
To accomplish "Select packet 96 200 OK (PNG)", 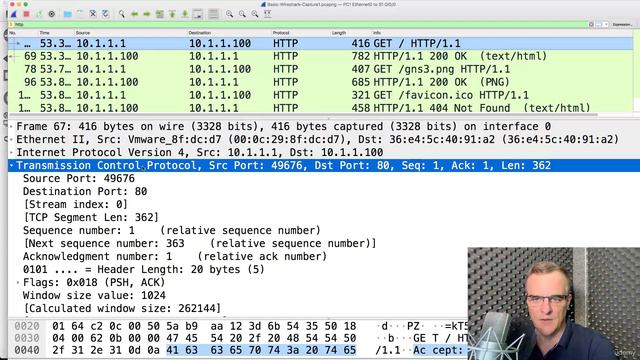I will 320,82.
